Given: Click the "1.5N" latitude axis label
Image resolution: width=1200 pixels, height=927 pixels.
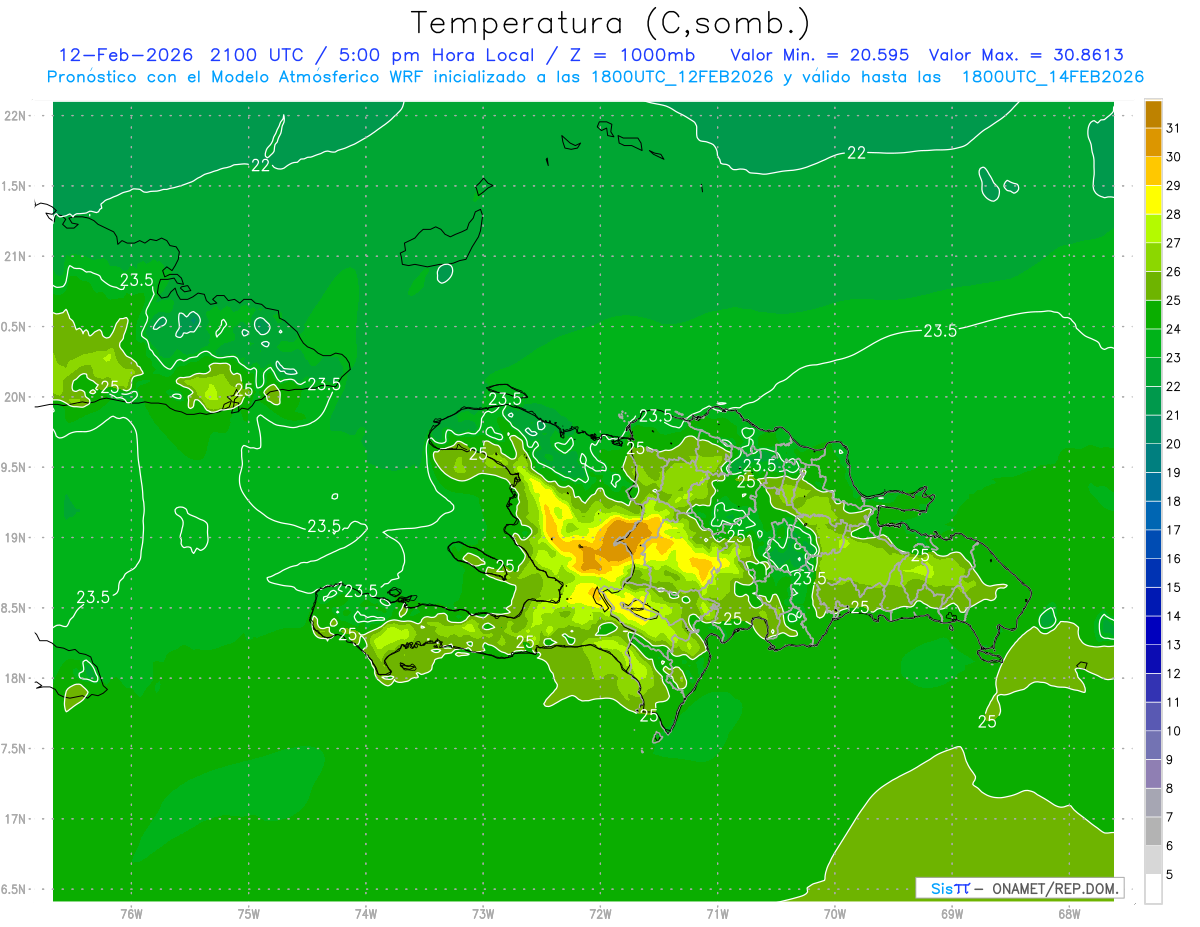Looking at the screenshot, I should [15, 186].
